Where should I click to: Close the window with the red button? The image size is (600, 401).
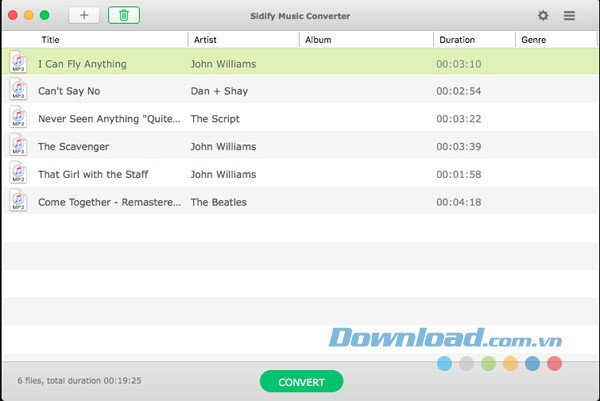coord(13,15)
